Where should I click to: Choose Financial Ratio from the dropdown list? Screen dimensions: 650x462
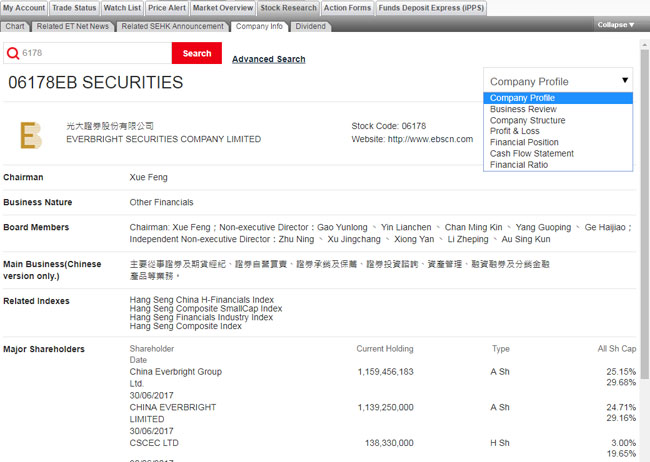(558, 165)
